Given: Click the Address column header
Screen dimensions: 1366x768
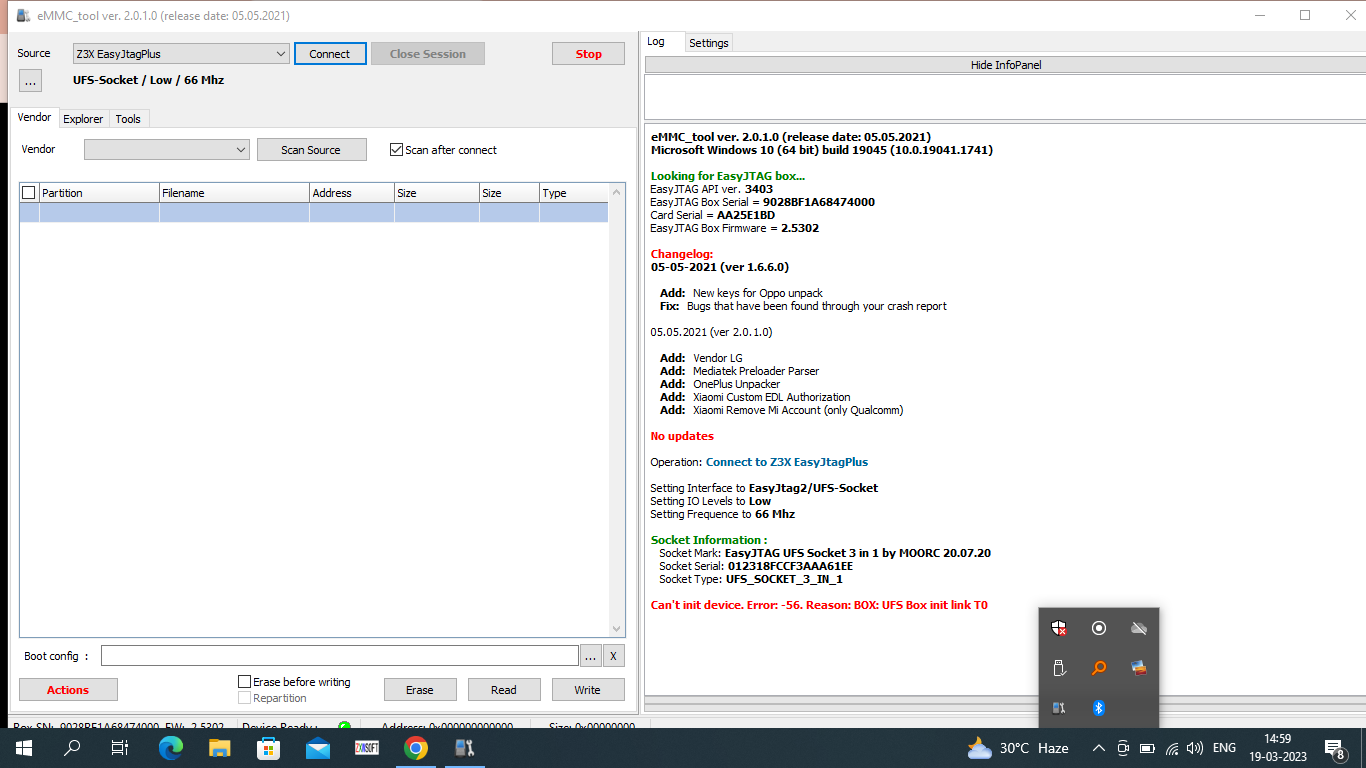Looking at the screenshot, I should pos(352,193).
